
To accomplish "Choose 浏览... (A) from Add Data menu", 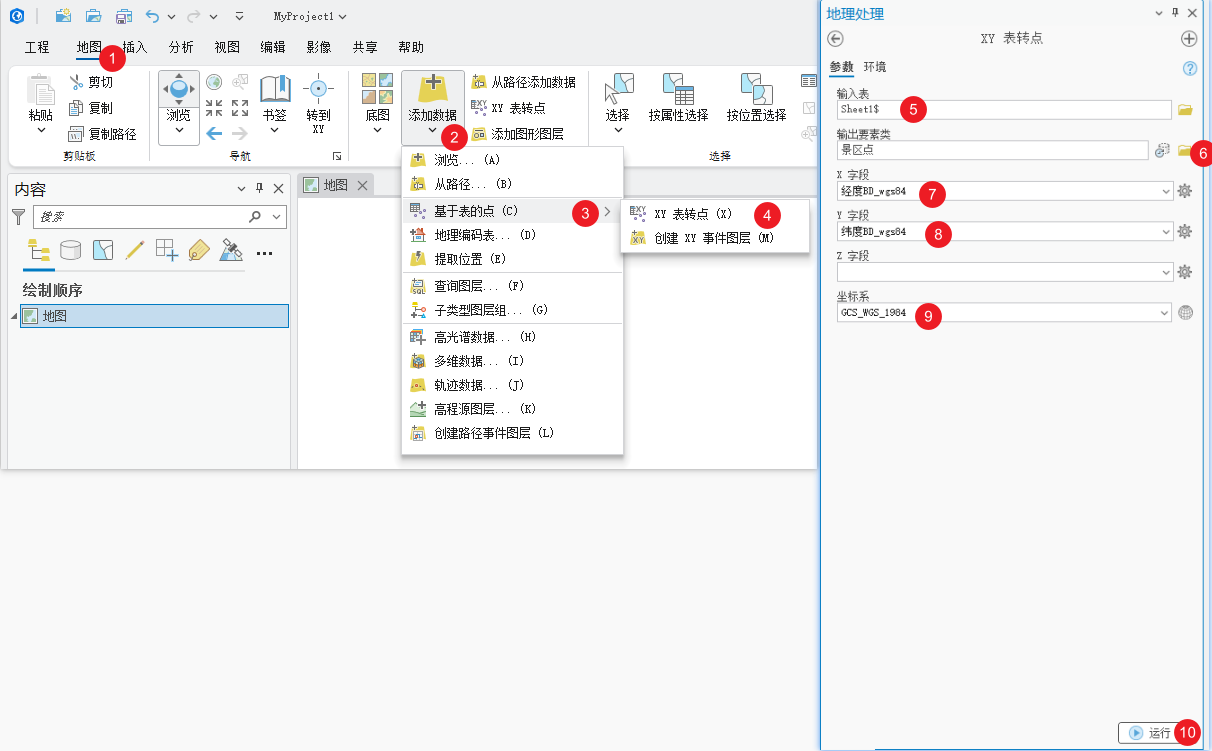I will click(x=512, y=160).
